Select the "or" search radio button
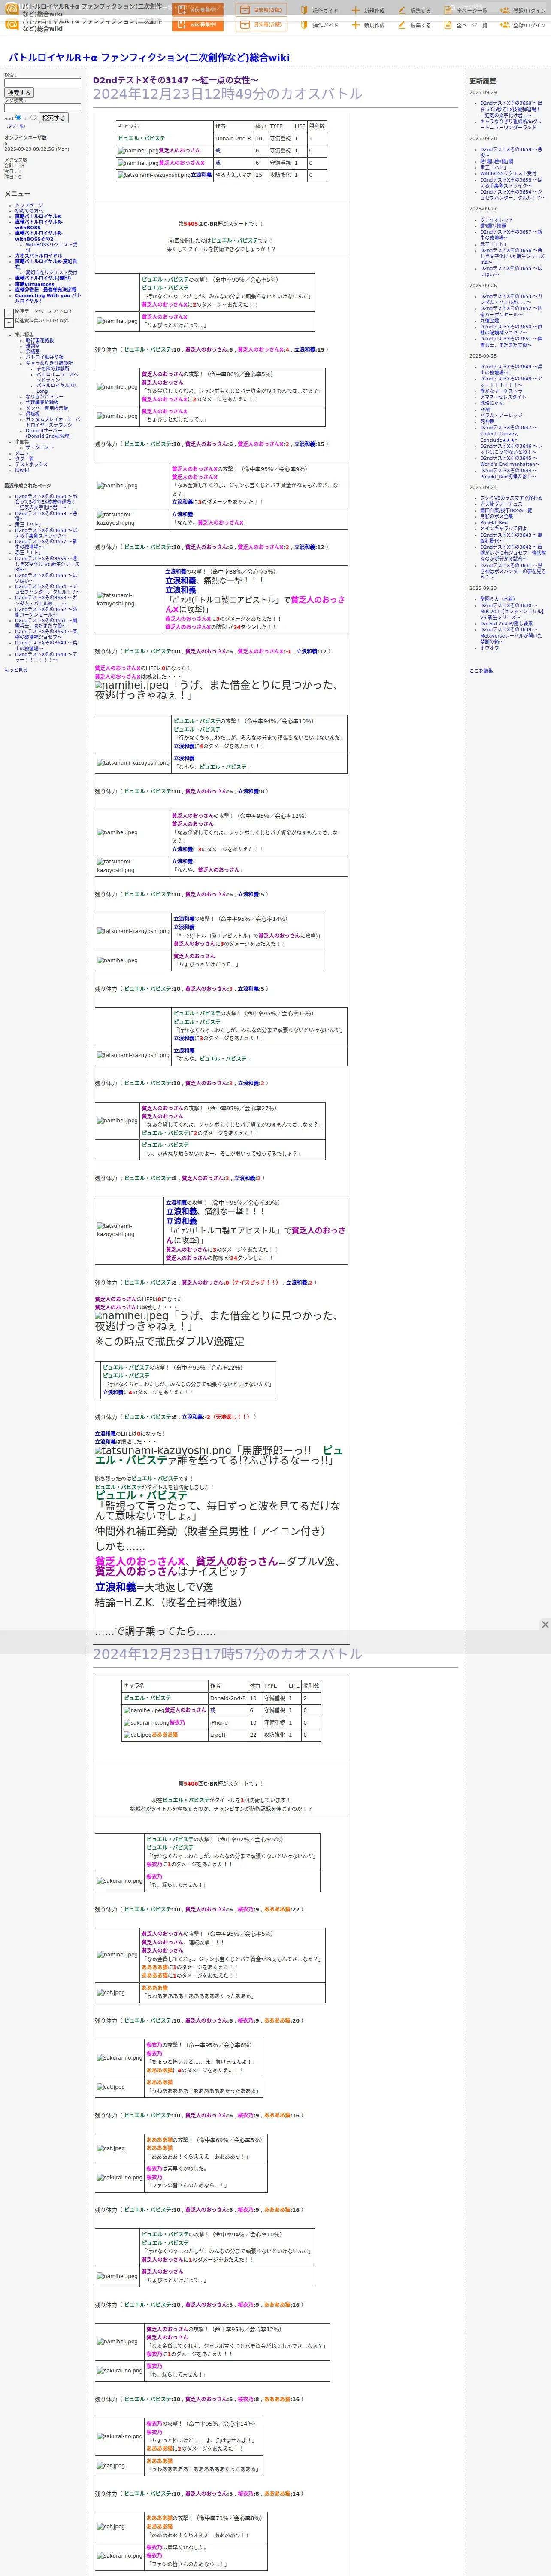 33,118
